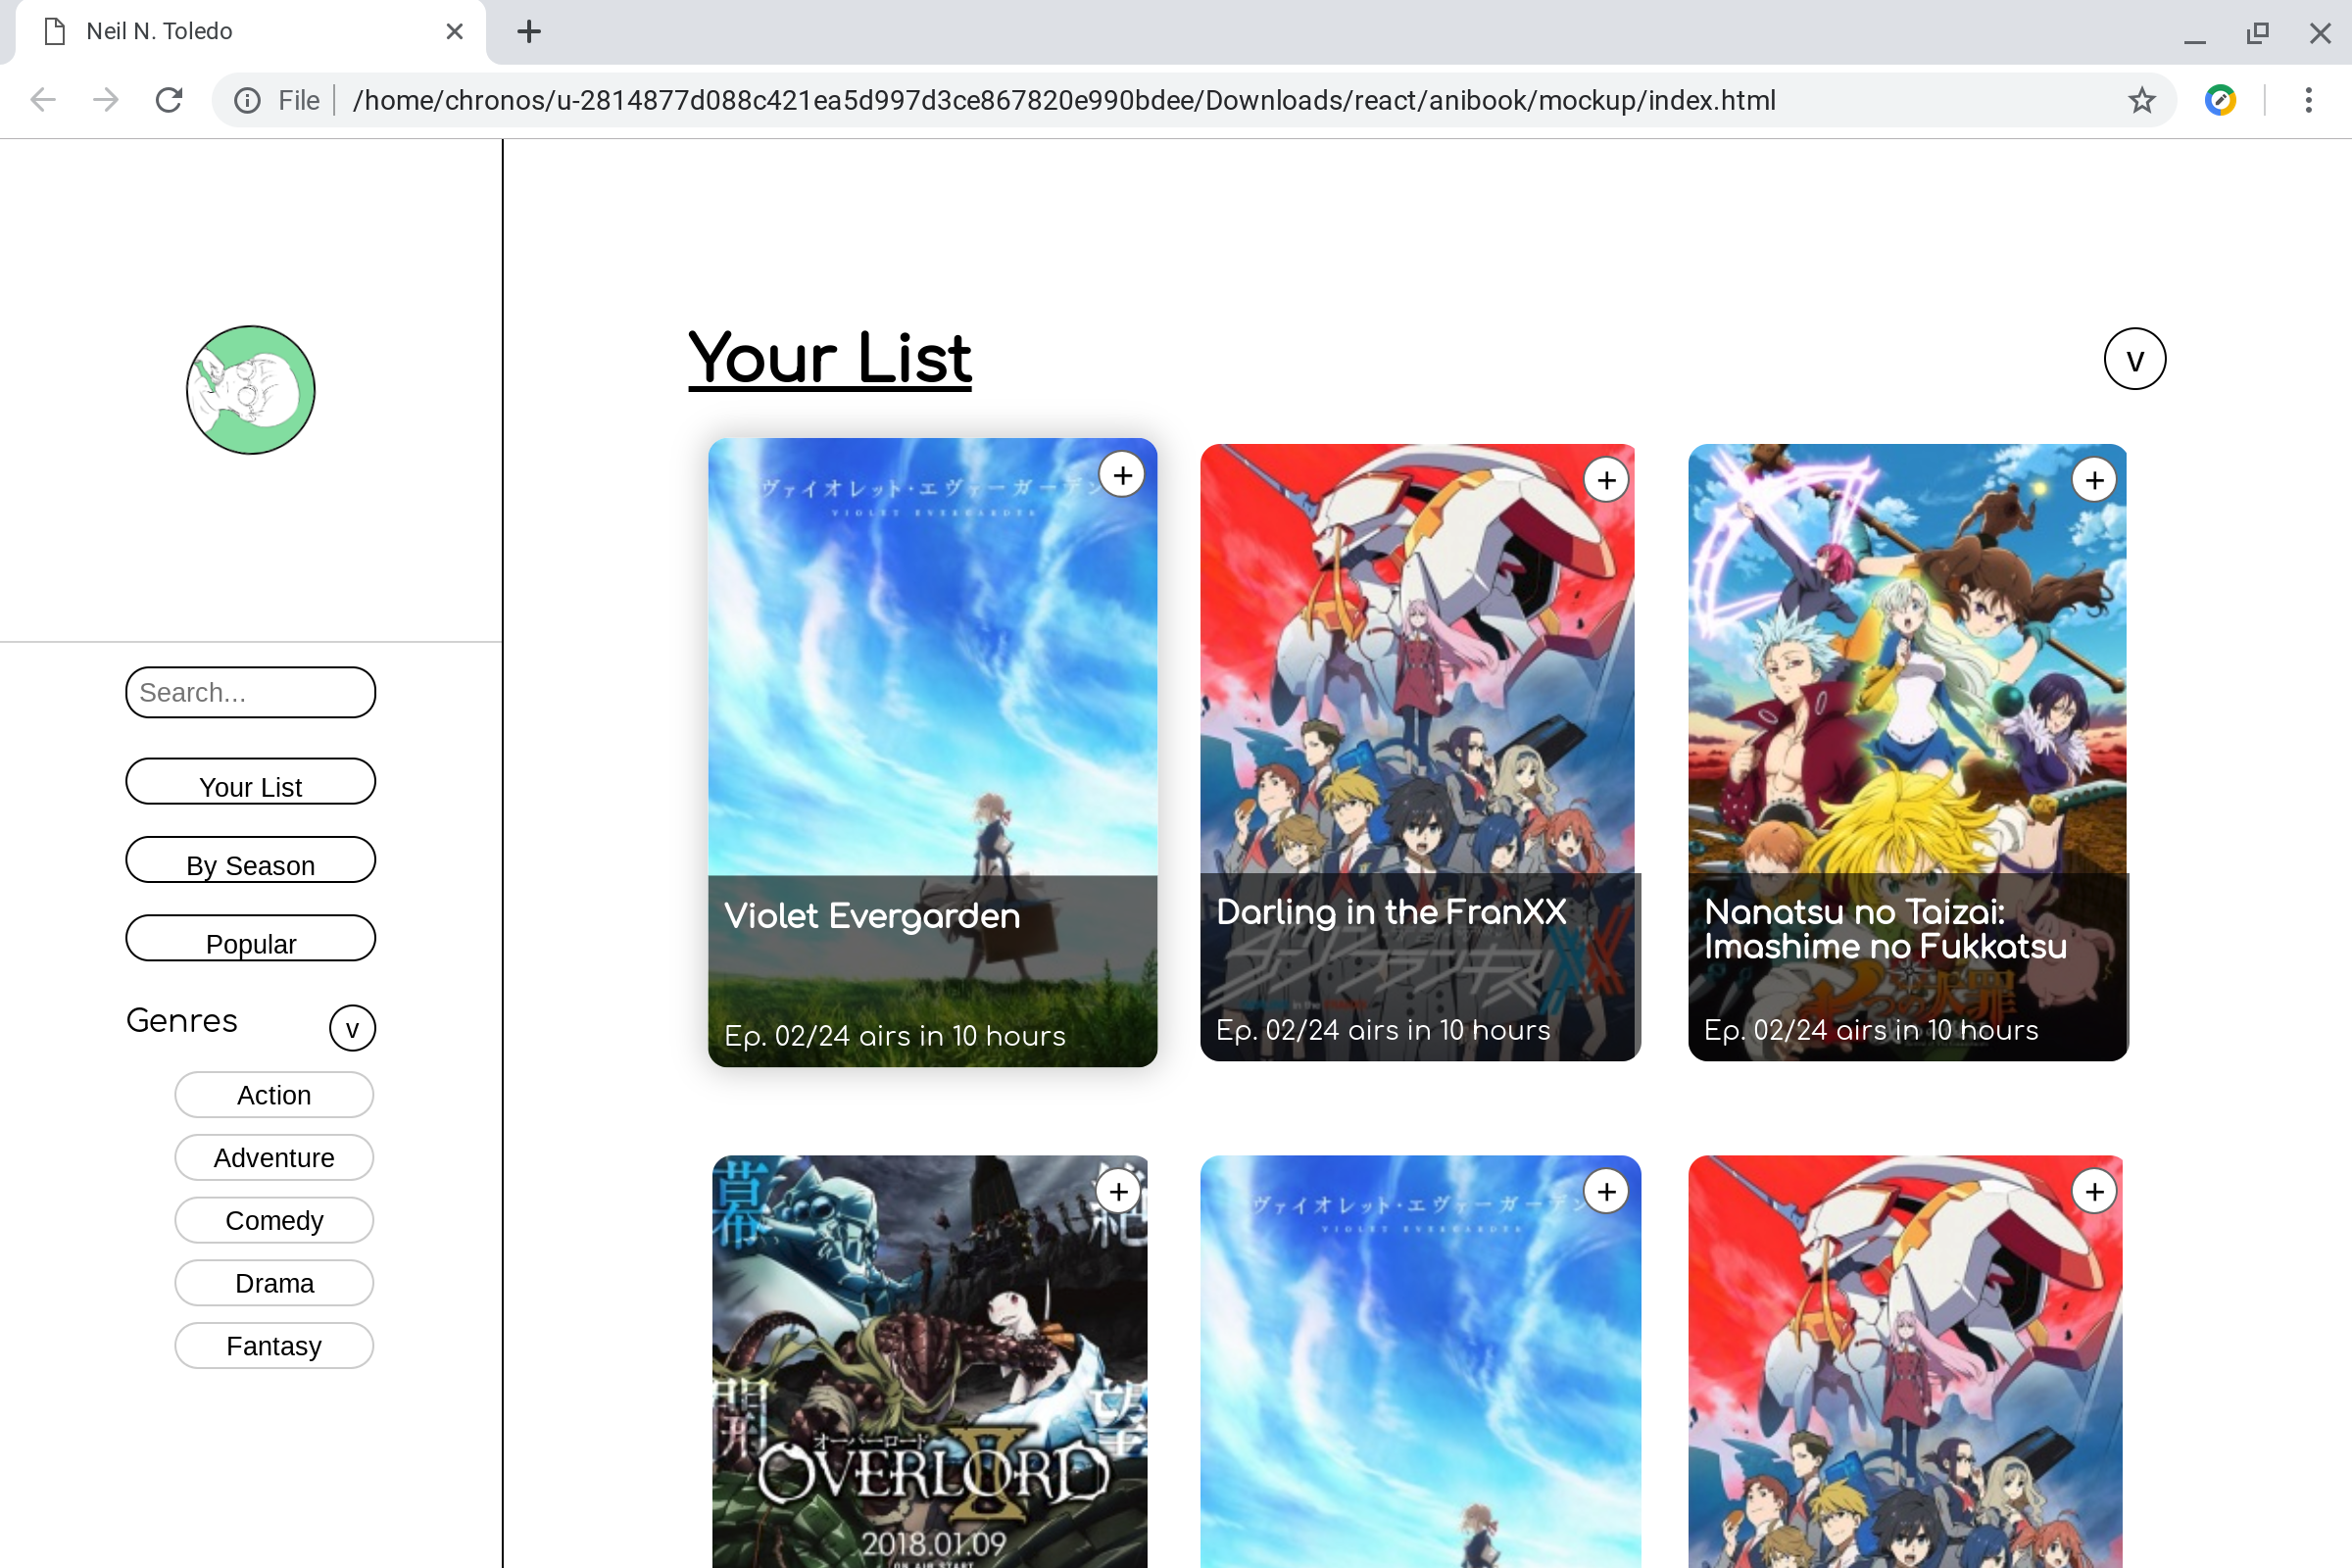Click the Your List heading

pos(830,358)
